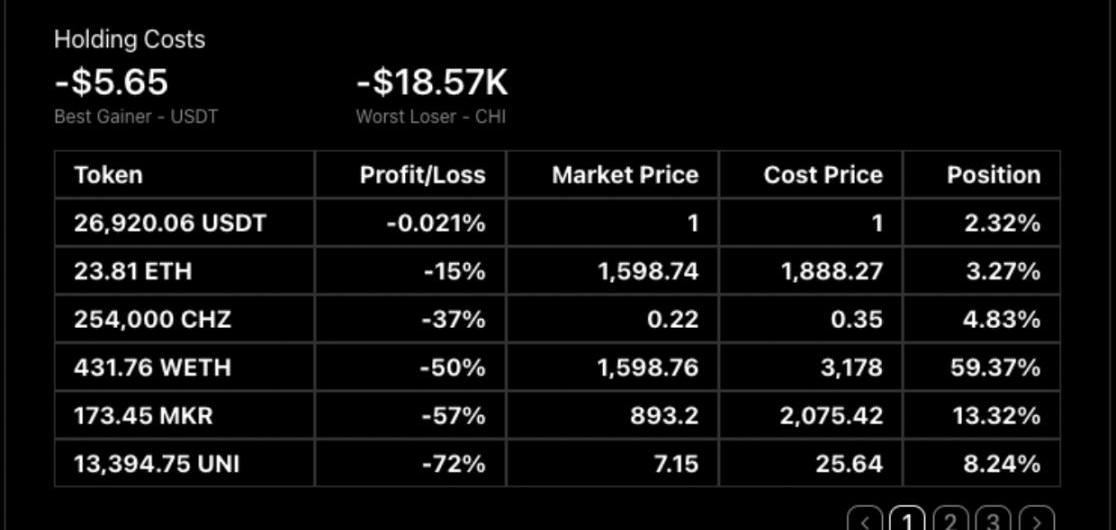Sort by the Profit/Loss column header

pyautogui.click(x=422, y=175)
